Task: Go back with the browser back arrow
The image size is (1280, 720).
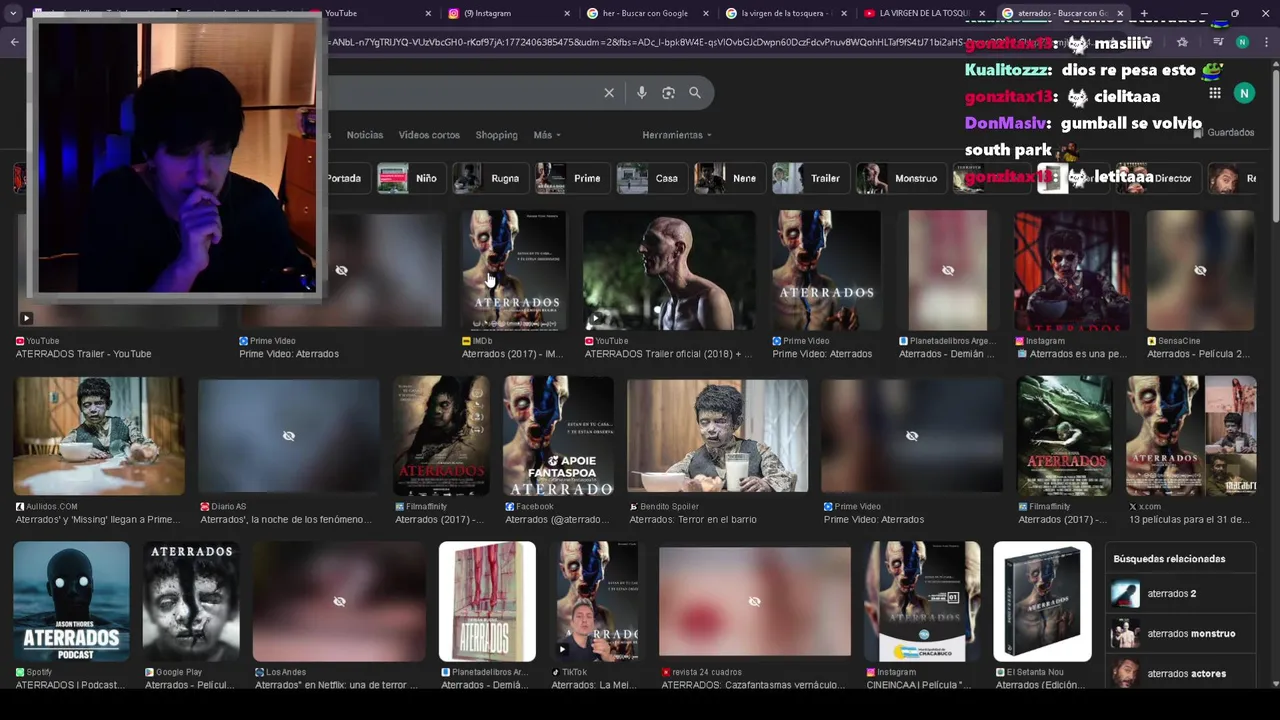Action: click(14, 42)
